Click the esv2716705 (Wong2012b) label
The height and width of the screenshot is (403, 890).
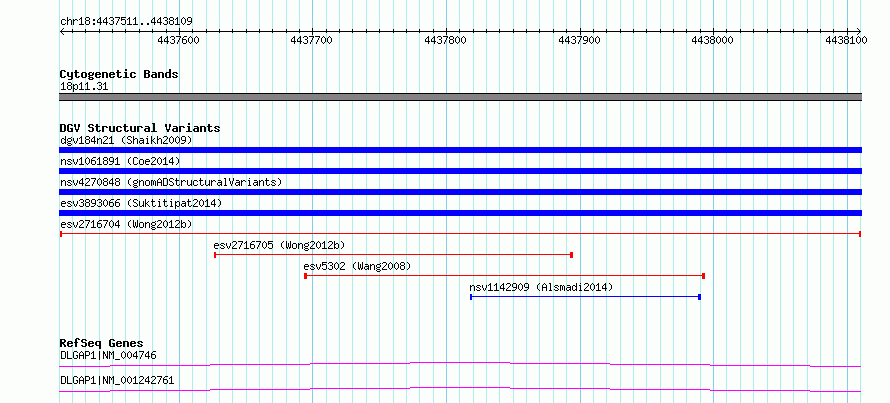(x=279, y=245)
